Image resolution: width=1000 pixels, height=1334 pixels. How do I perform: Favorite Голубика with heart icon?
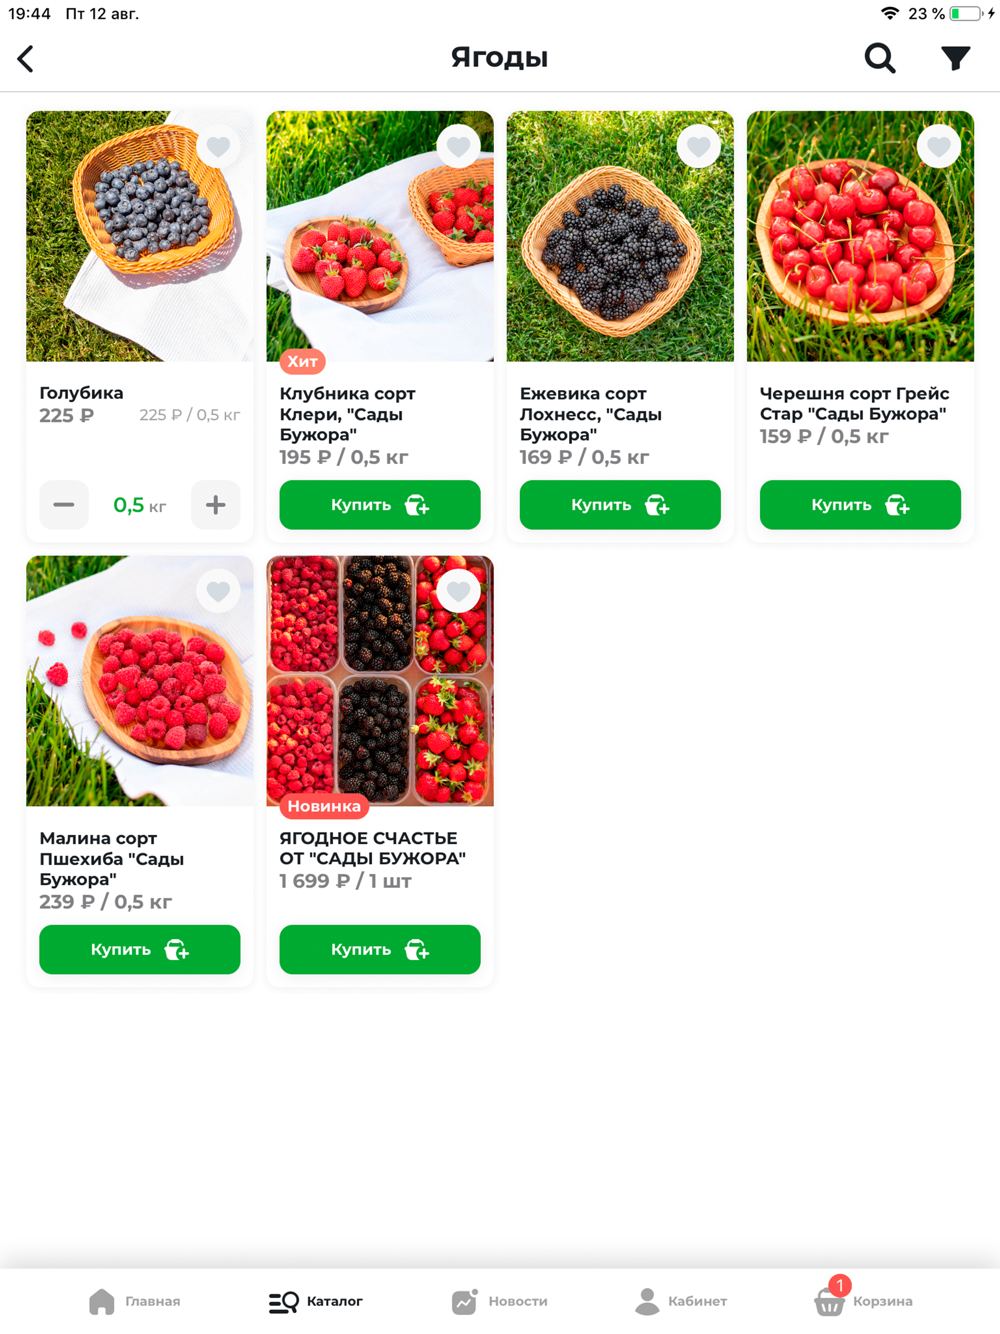click(218, 147)
